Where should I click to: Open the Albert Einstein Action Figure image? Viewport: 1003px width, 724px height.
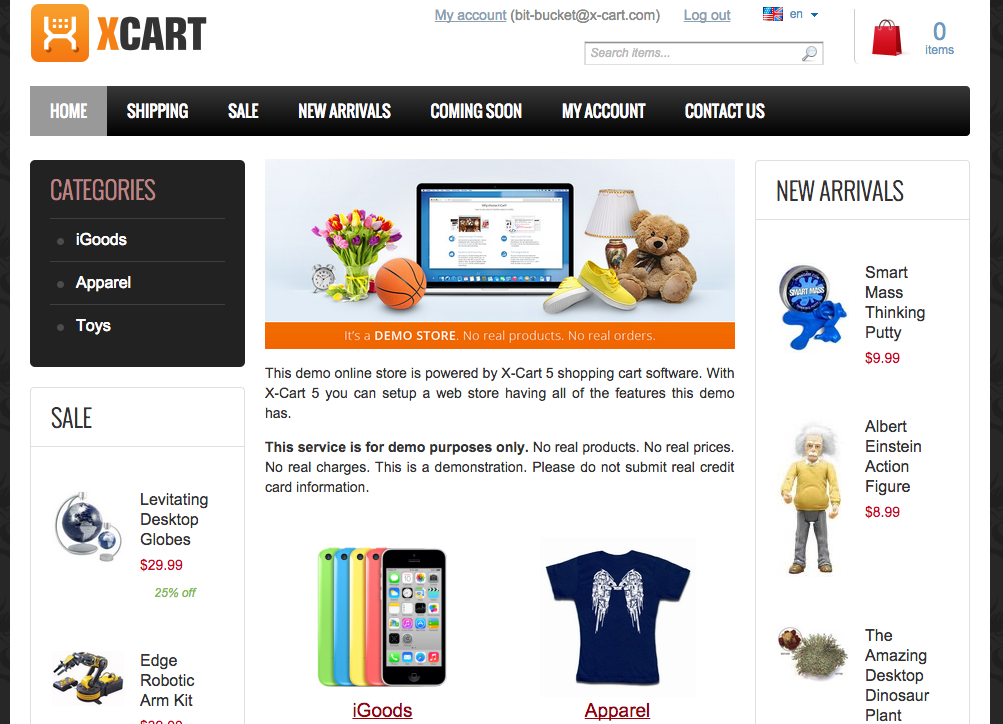pos(811,499)
